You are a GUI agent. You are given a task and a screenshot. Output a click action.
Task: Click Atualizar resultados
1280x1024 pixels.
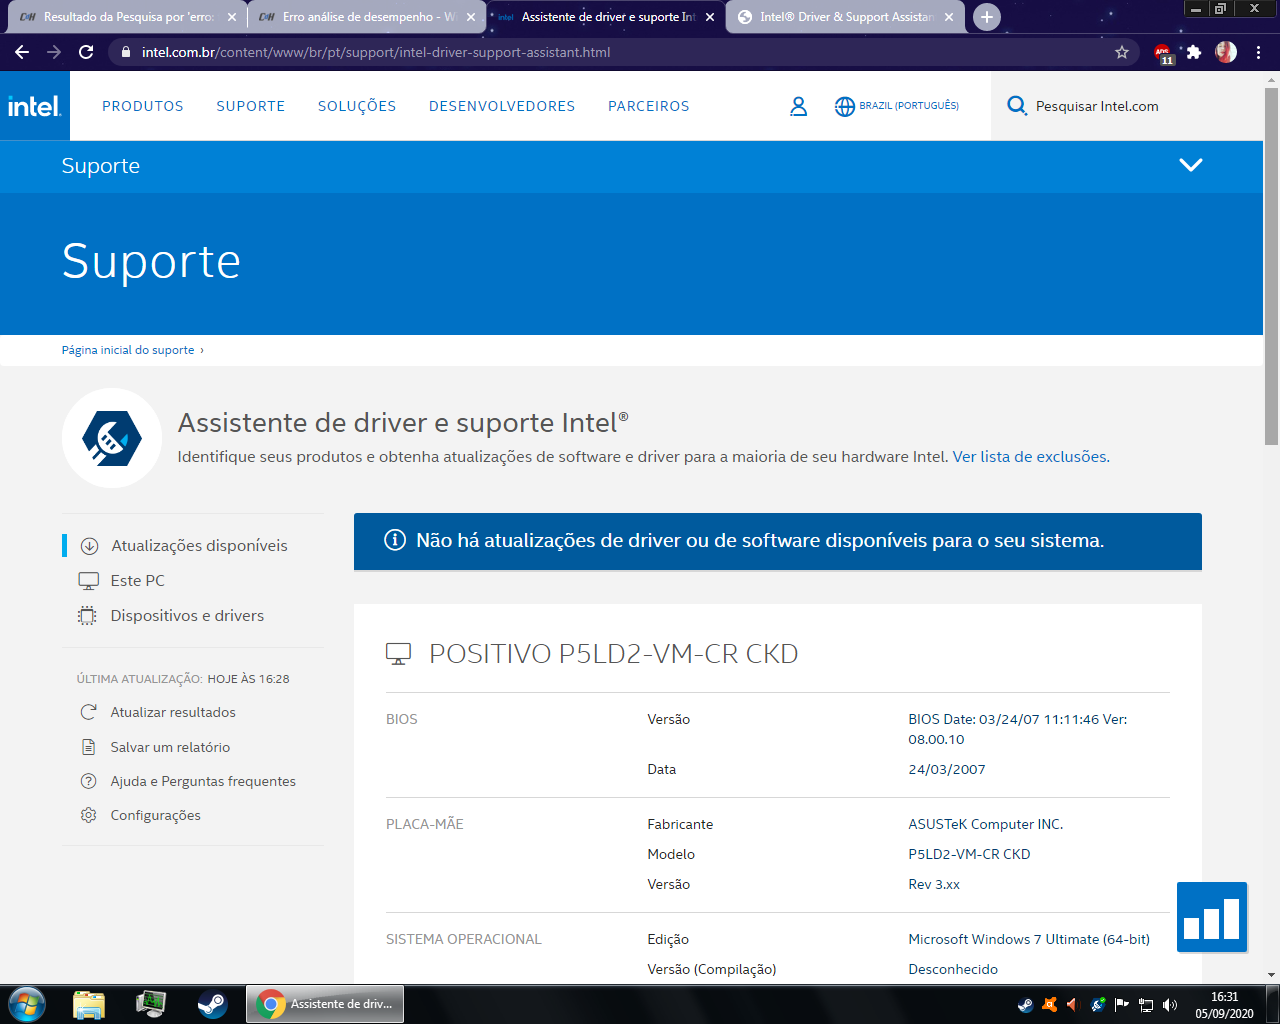click(173, 712)
